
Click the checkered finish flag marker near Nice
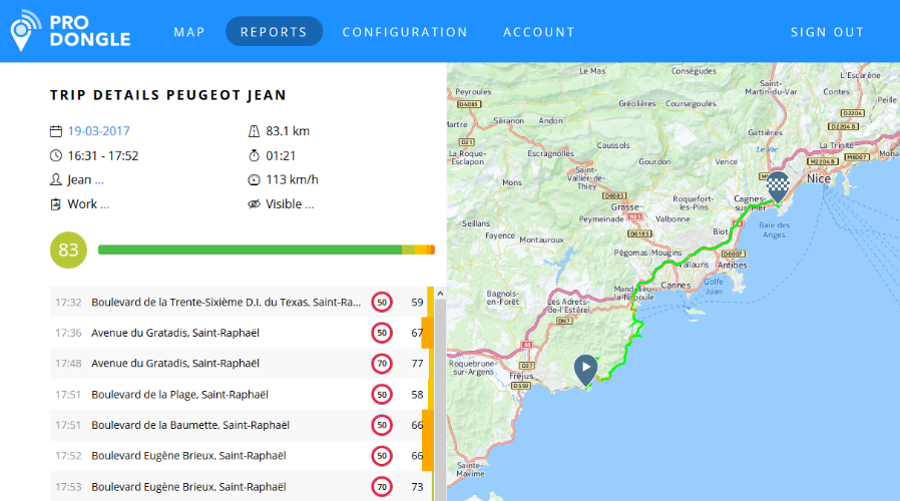(777, 185)
